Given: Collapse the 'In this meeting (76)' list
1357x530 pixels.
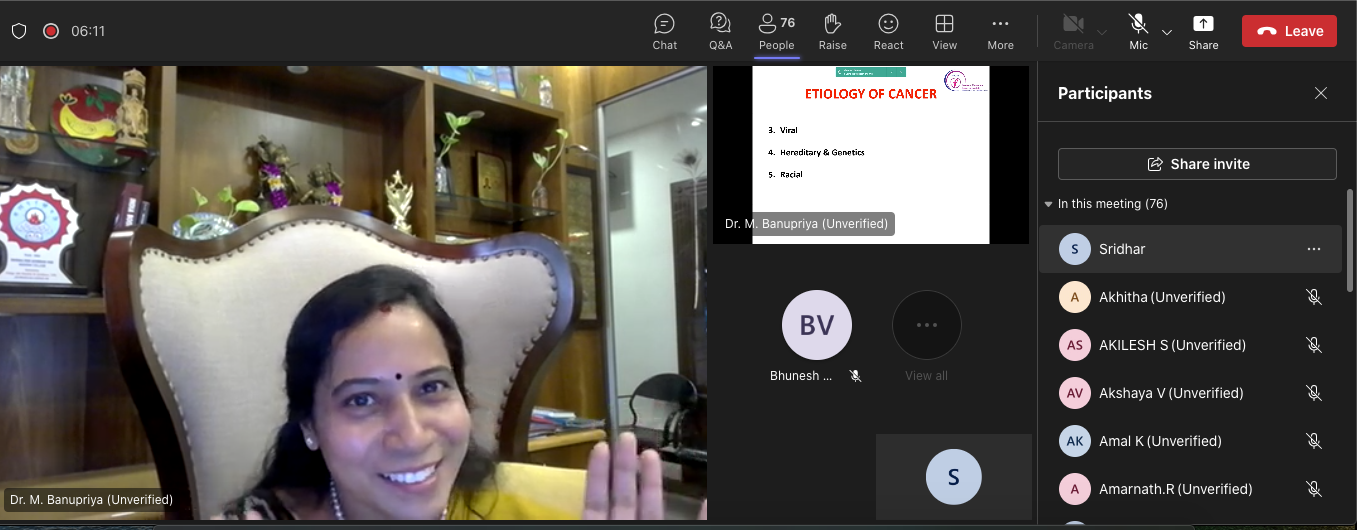Looking at the screenshot, I should (1048, 204).
